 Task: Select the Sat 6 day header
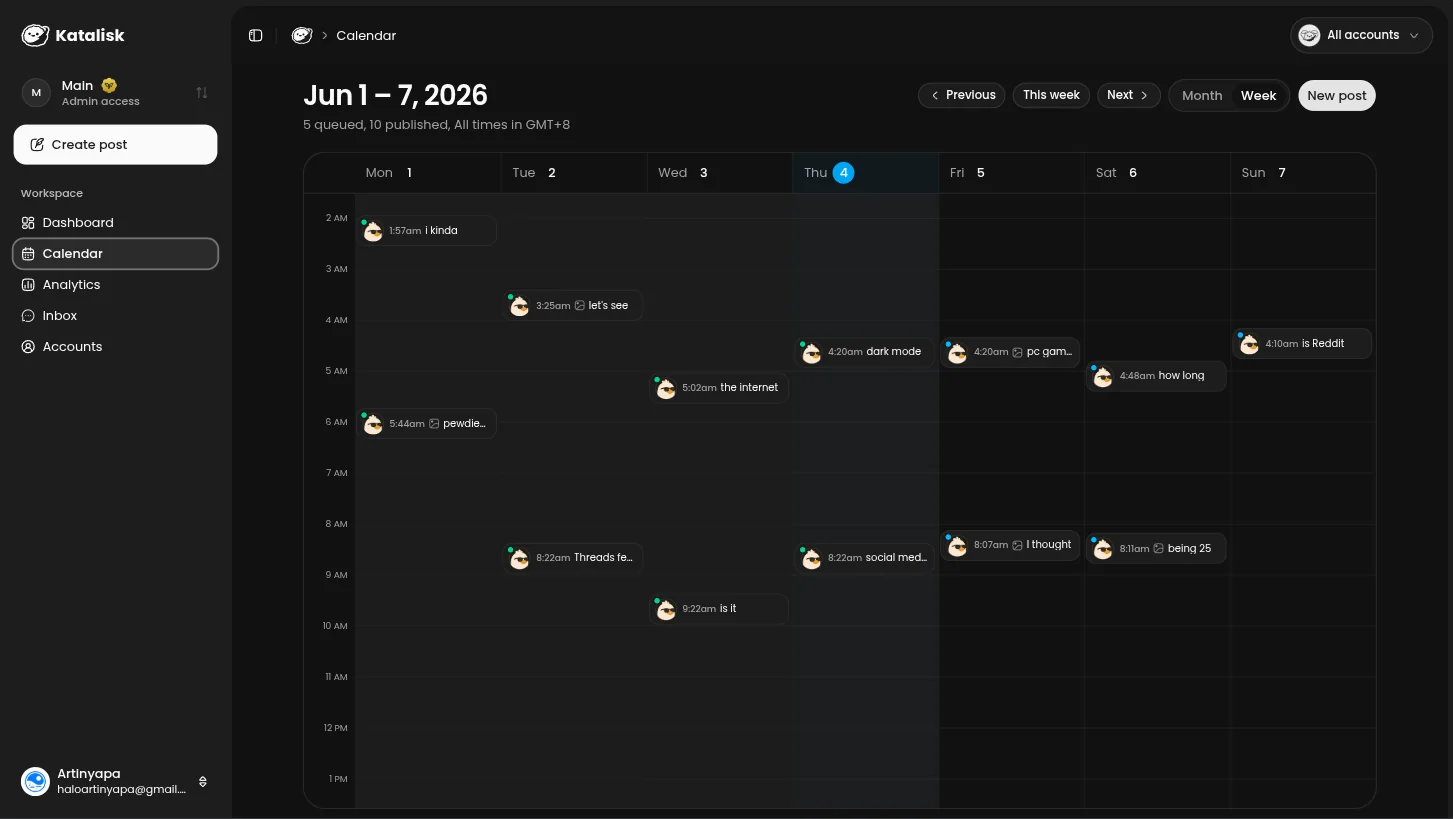coord(1158,173)
